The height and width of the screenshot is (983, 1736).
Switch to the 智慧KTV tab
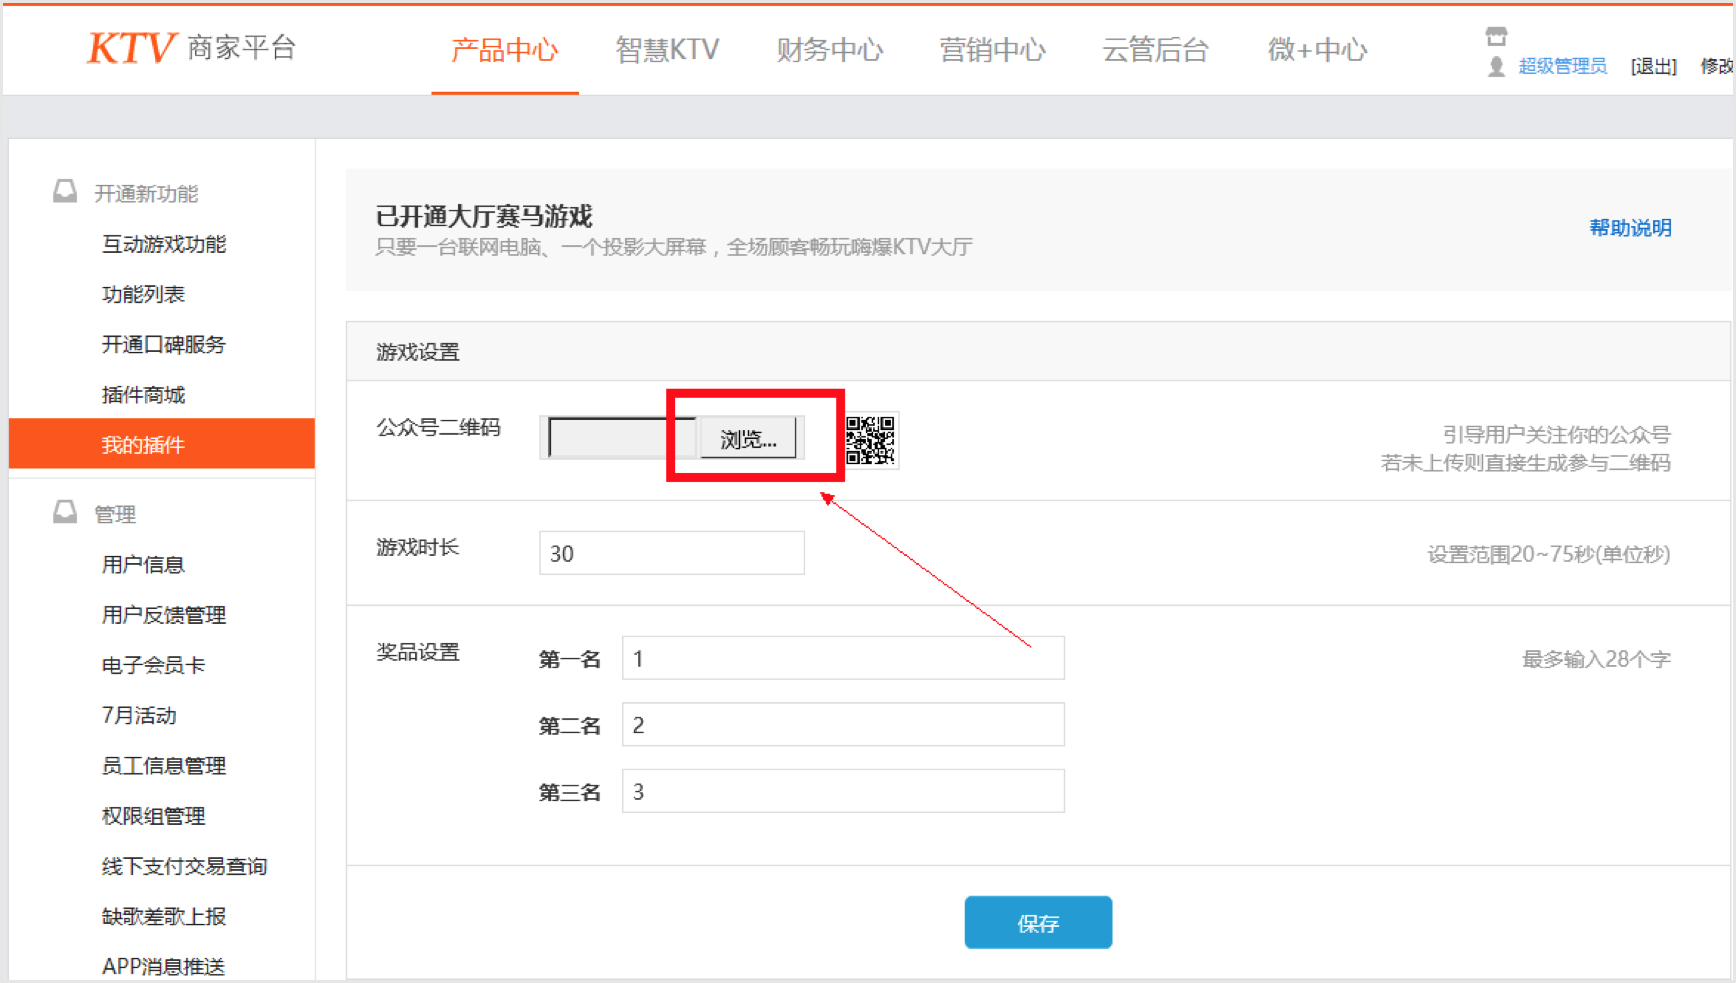pos(667,50)
